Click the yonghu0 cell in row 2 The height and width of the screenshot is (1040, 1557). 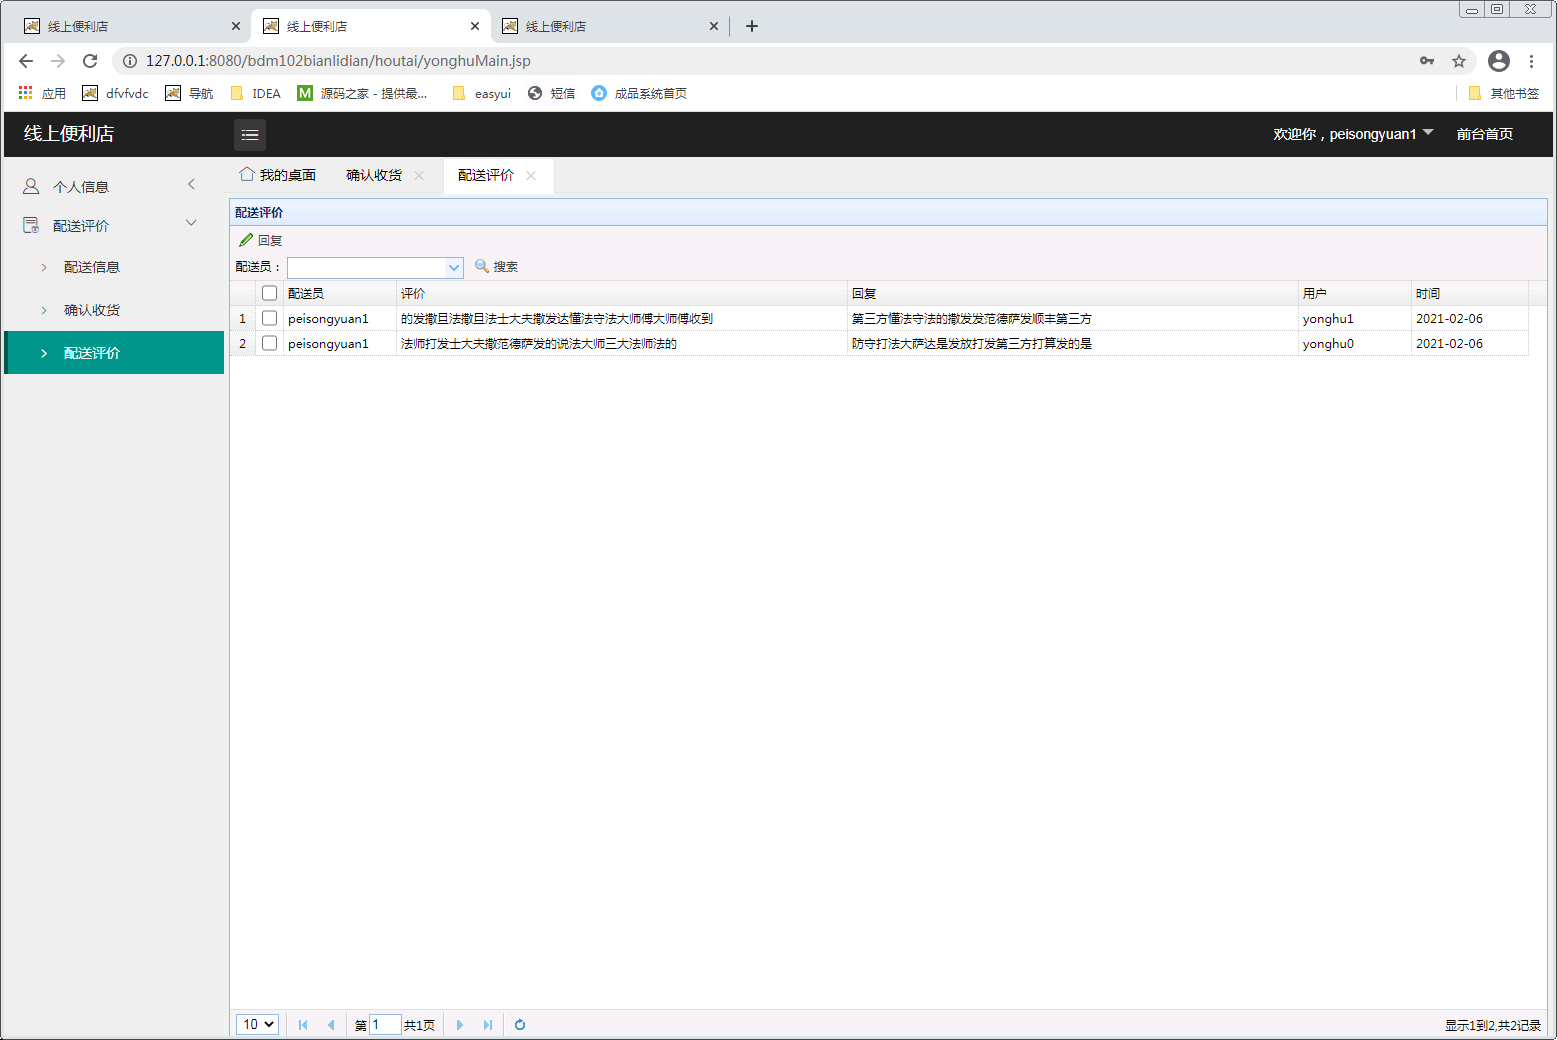pyautogui.click(x=1355, y=343)
